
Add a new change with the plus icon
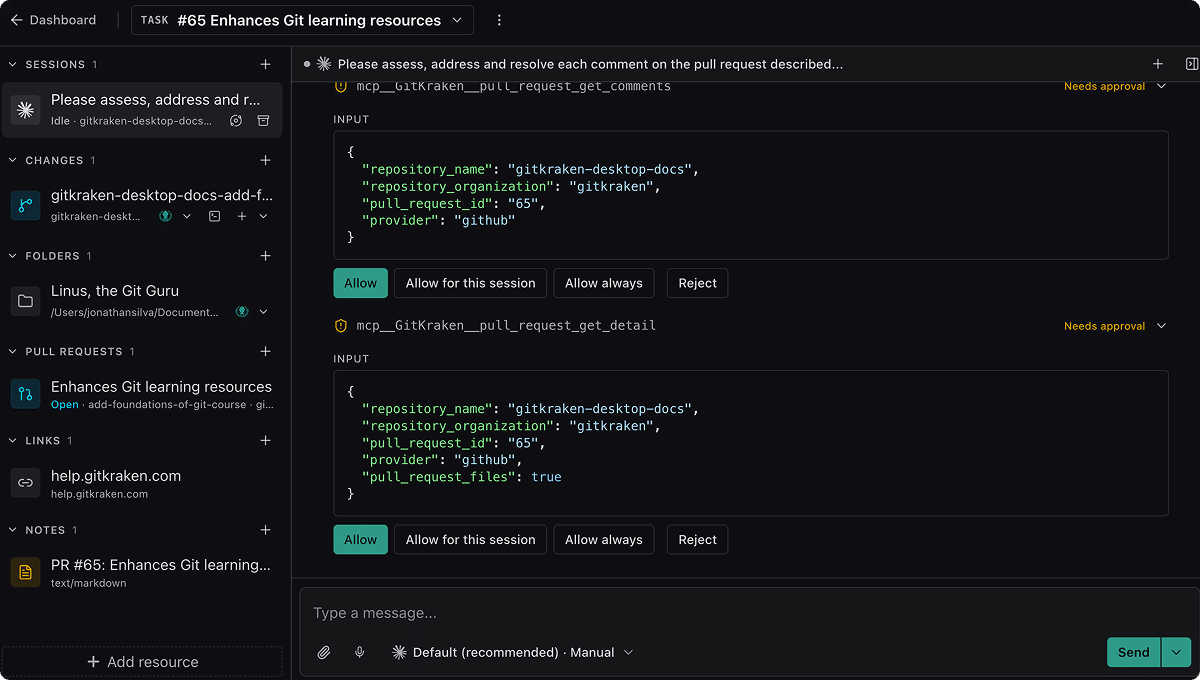[265, 160]
